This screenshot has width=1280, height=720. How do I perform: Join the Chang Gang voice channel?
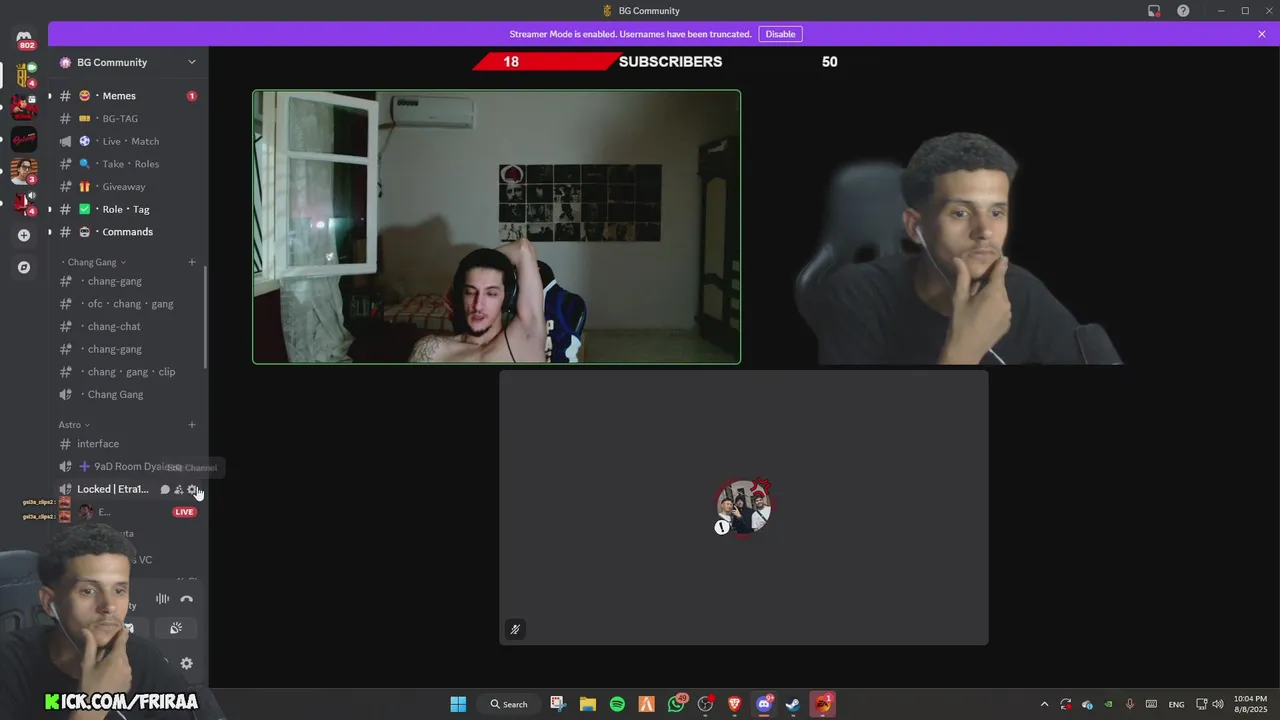point(128,395)
